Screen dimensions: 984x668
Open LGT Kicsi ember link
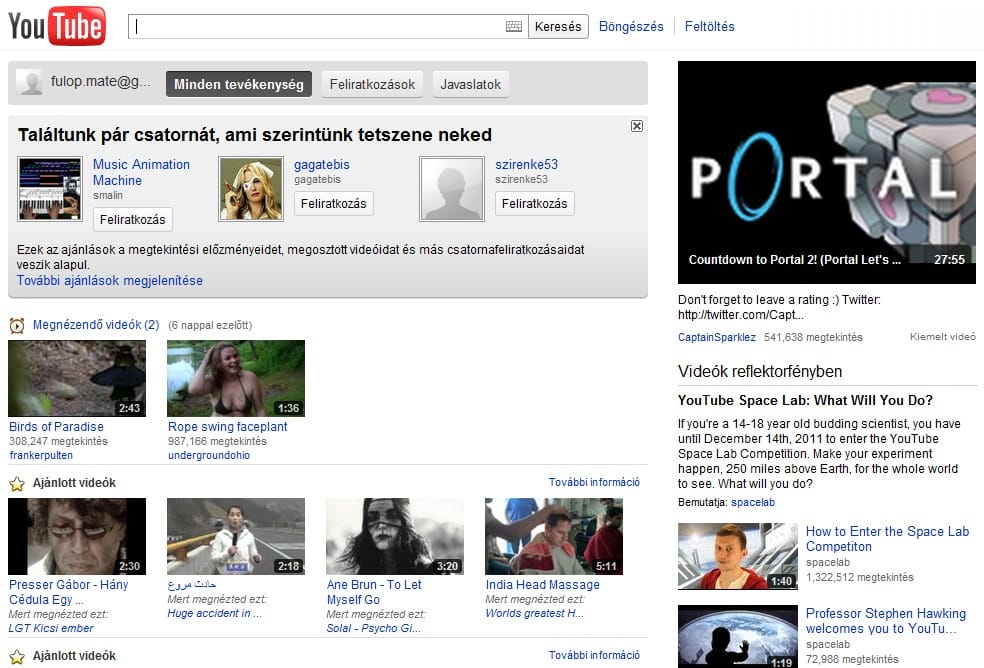[51, 628]
